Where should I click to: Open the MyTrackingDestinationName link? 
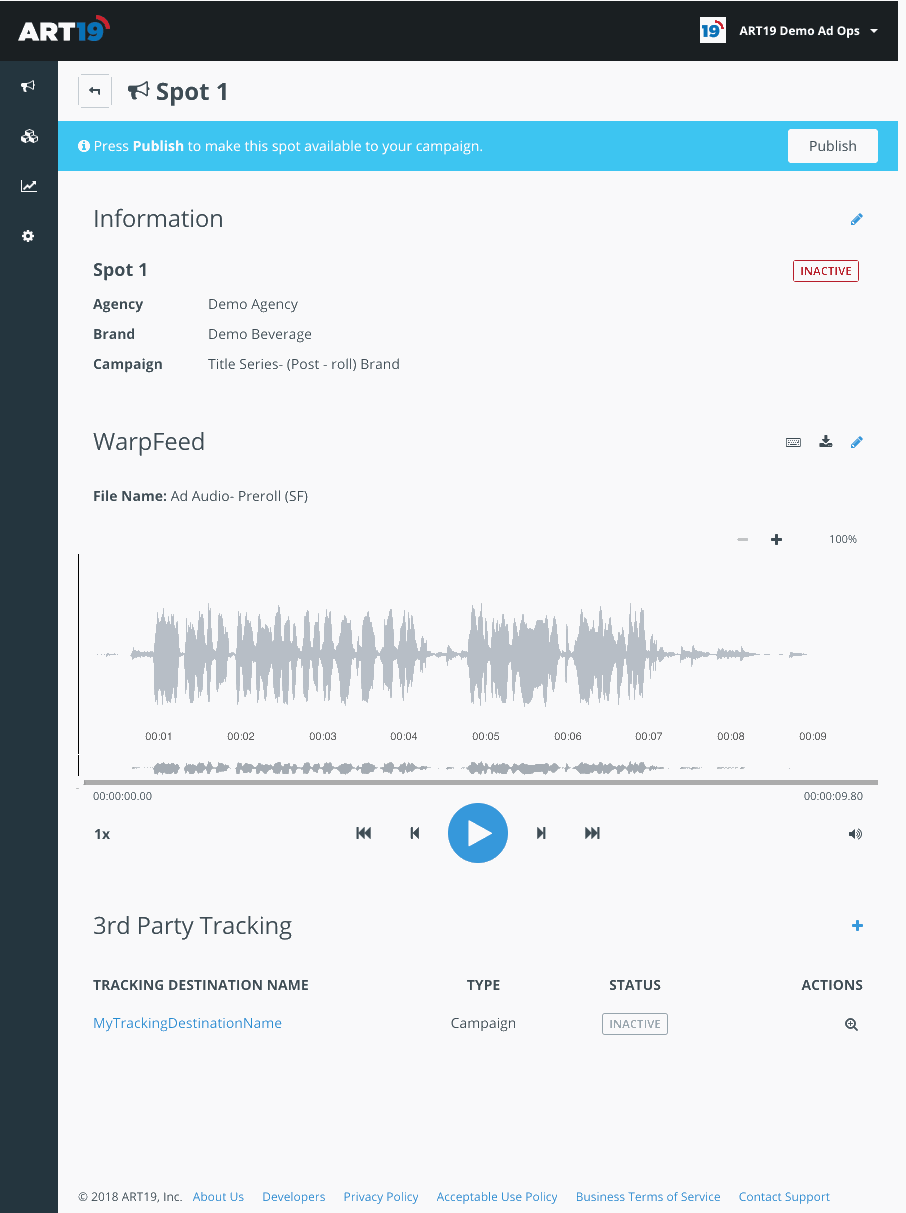[187, 1023]
